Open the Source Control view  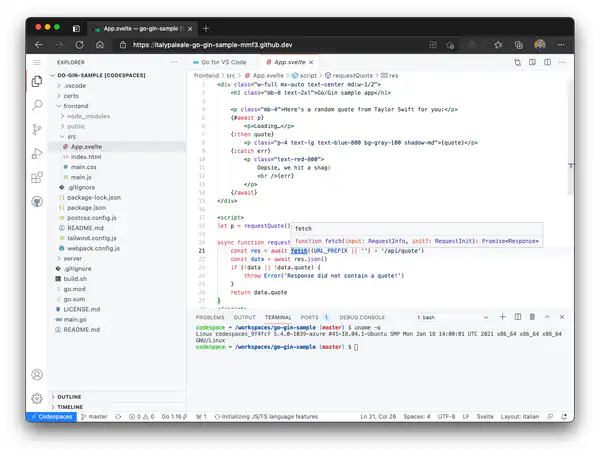[37, 129]
